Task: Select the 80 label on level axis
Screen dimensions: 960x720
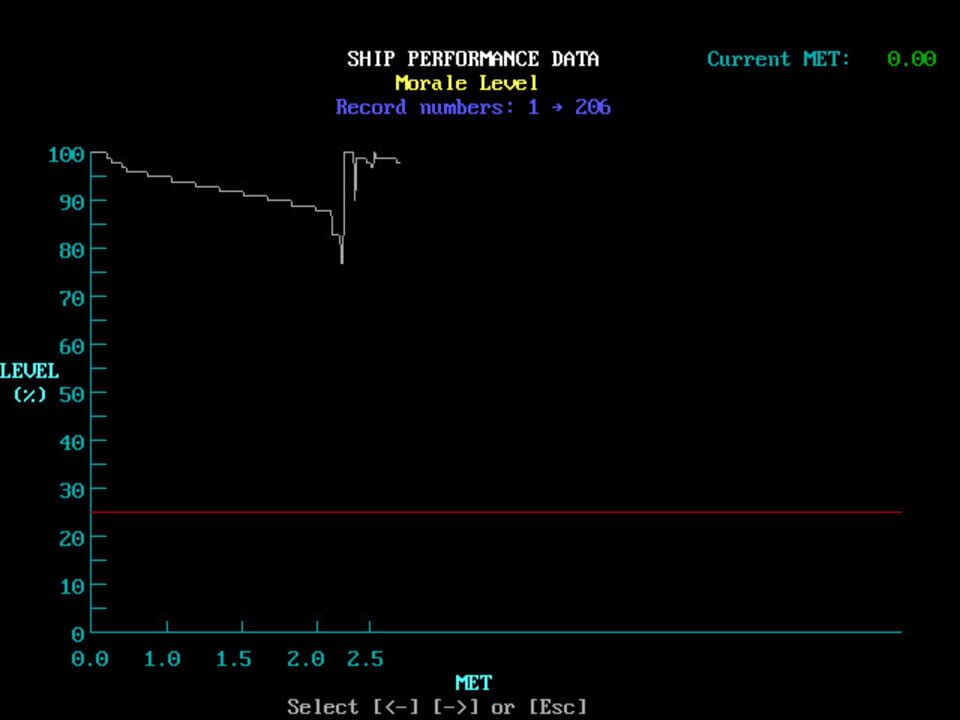Action: 69,249
